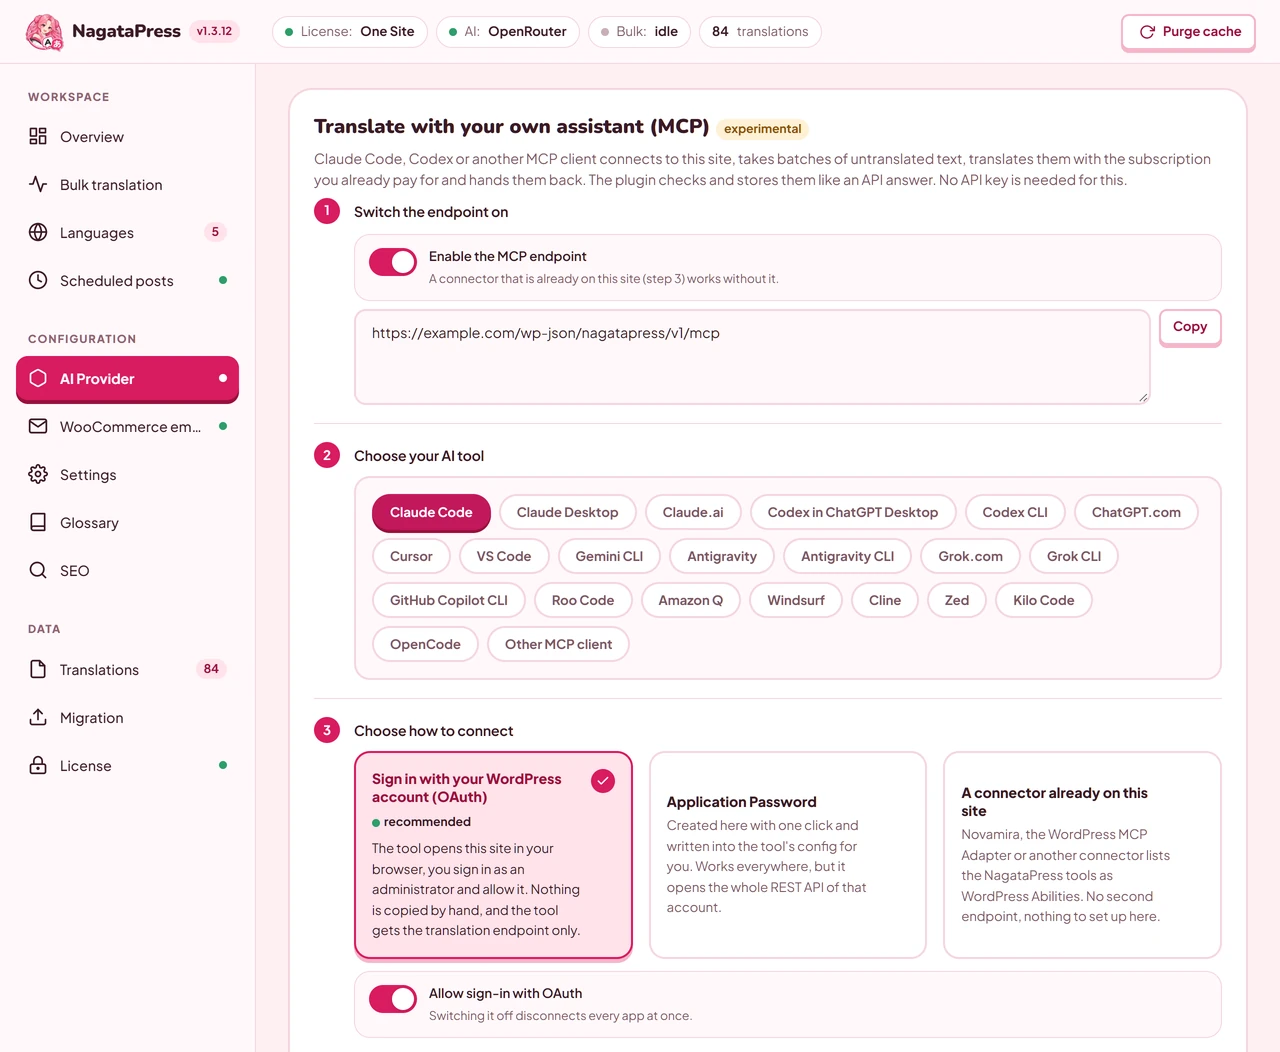Screen dimensions: 1280x1052
Task: Click the WooCommerce emails envelope icon
Action: [x=38, y=426]
